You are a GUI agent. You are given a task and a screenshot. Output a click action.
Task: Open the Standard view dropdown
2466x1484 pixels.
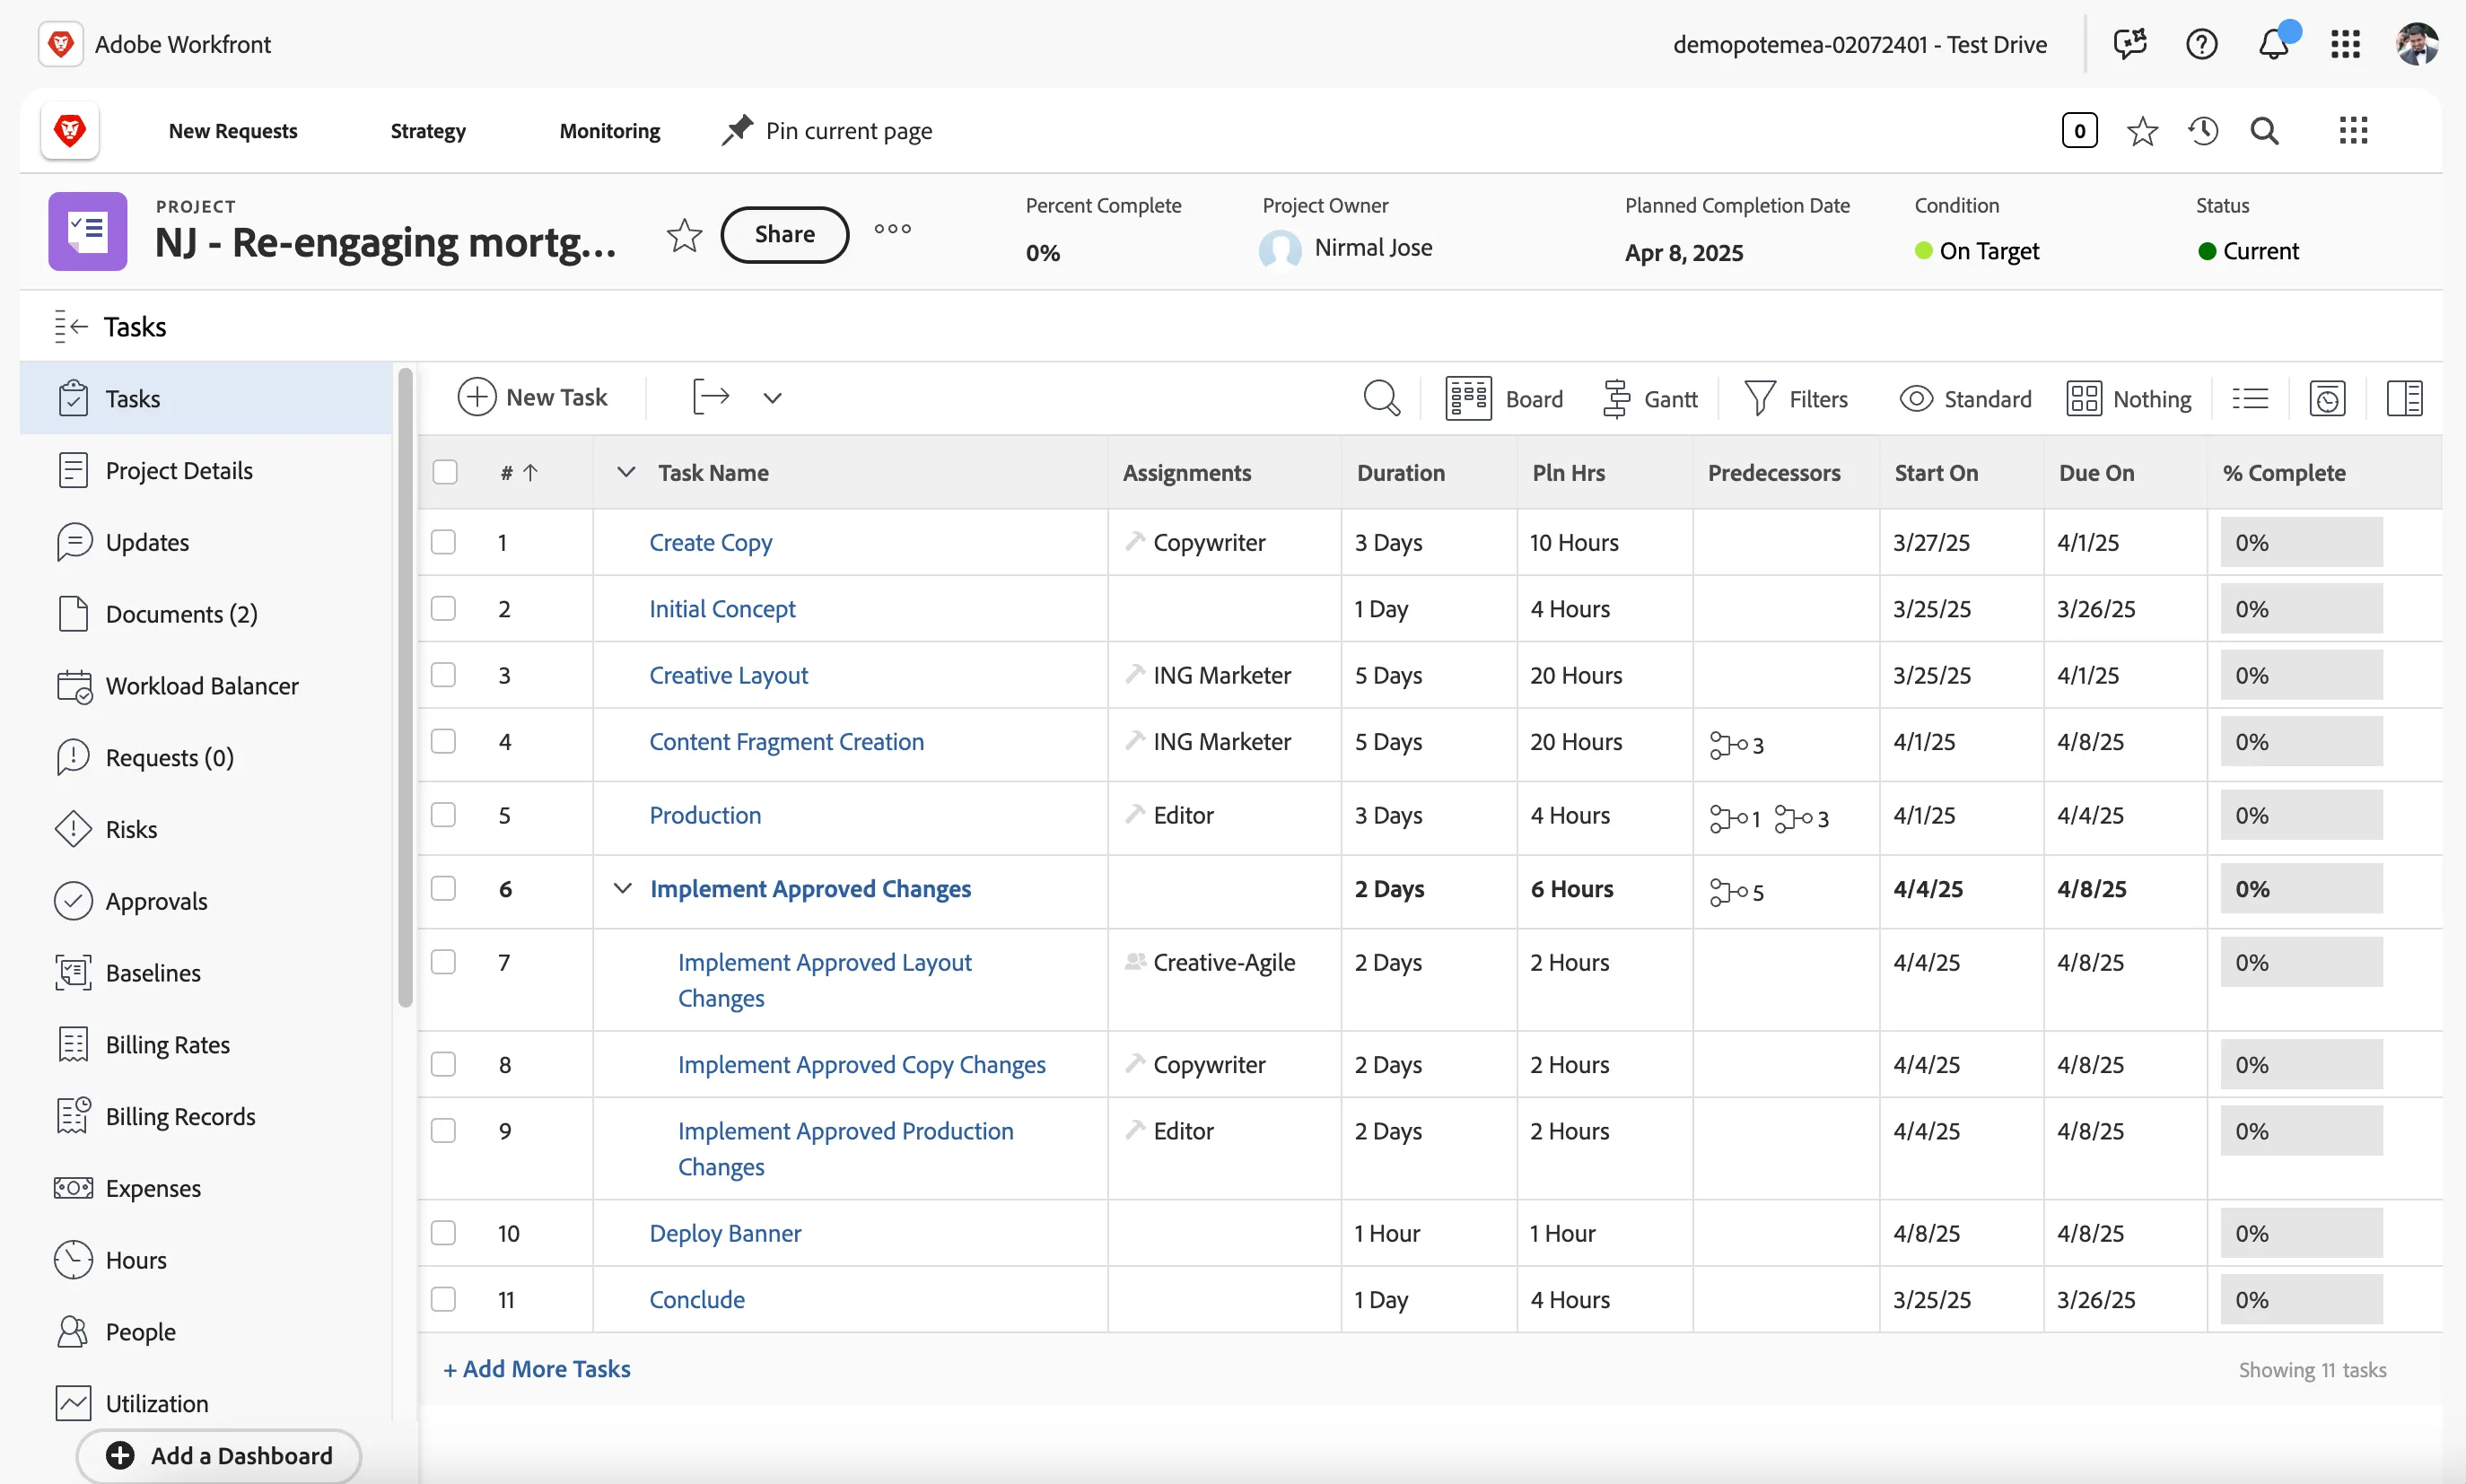[1965, 399]
